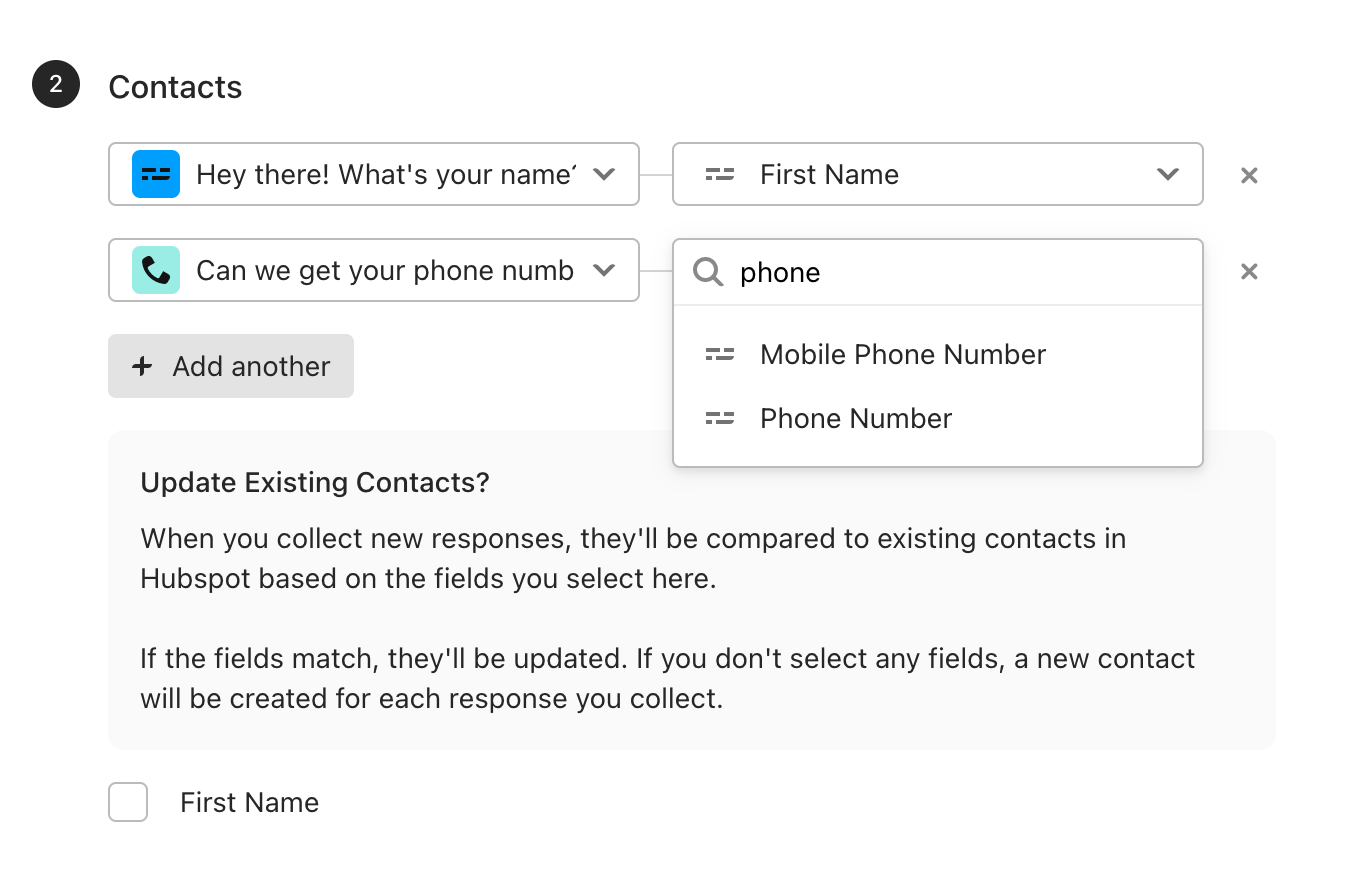Click the icon beside Phone Number option
Image resolution: width=1370 pixels, height=878 pixels.
click(x=720, y=418)
